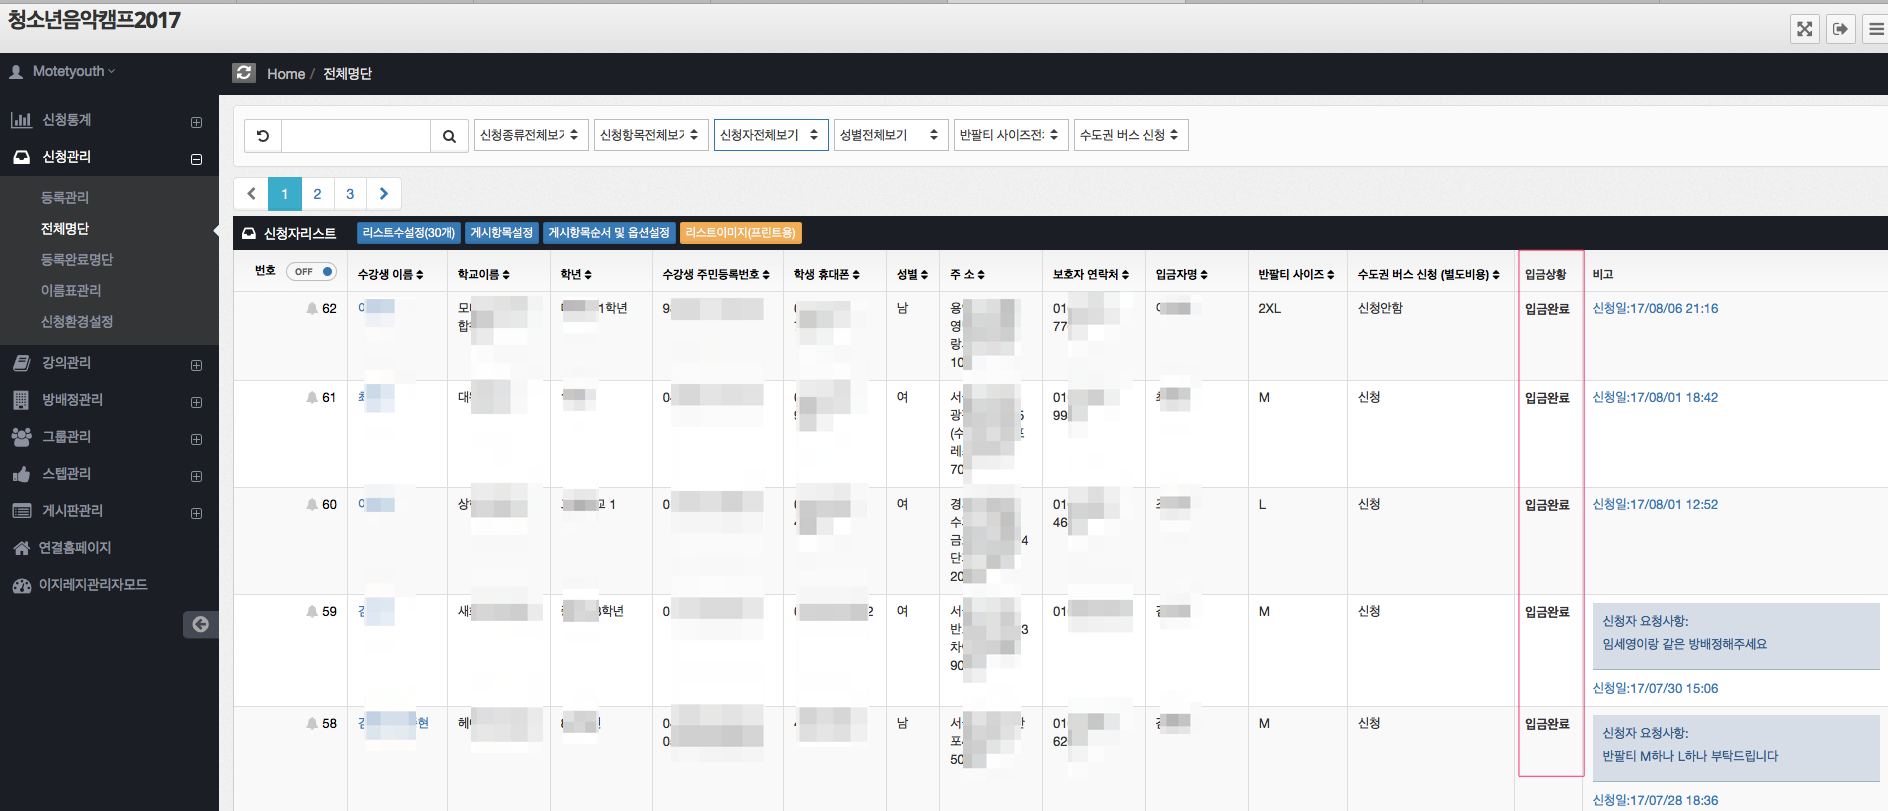Sort by 수도권 버스 신청 (별도비용) column
Viewport: 1888px width, 811px height.
1429,274
